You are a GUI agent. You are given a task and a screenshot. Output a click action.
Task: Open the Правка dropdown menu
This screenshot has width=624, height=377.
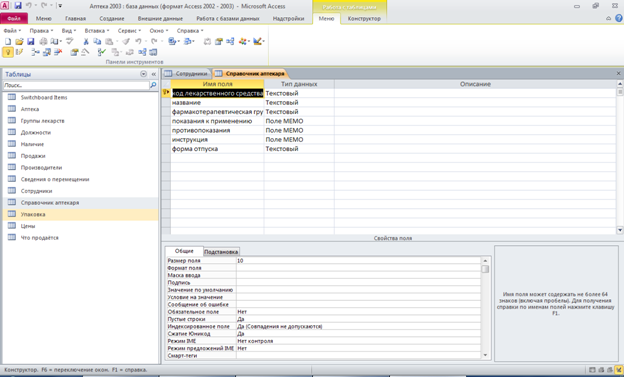pos(41,31)
